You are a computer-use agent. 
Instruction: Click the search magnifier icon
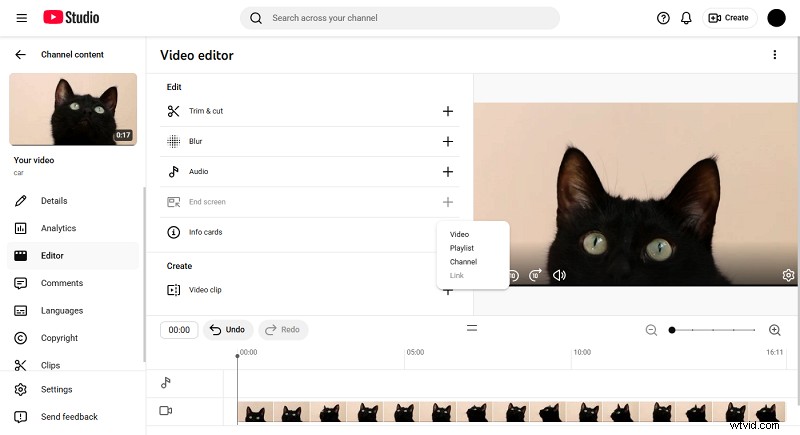256,18
